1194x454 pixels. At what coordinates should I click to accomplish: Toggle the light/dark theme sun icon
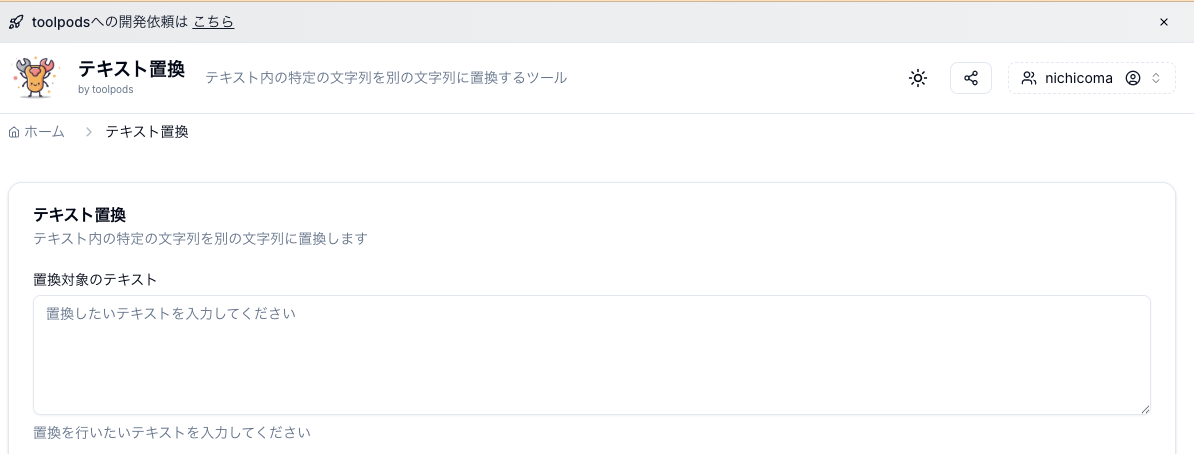tap(918, 78)
